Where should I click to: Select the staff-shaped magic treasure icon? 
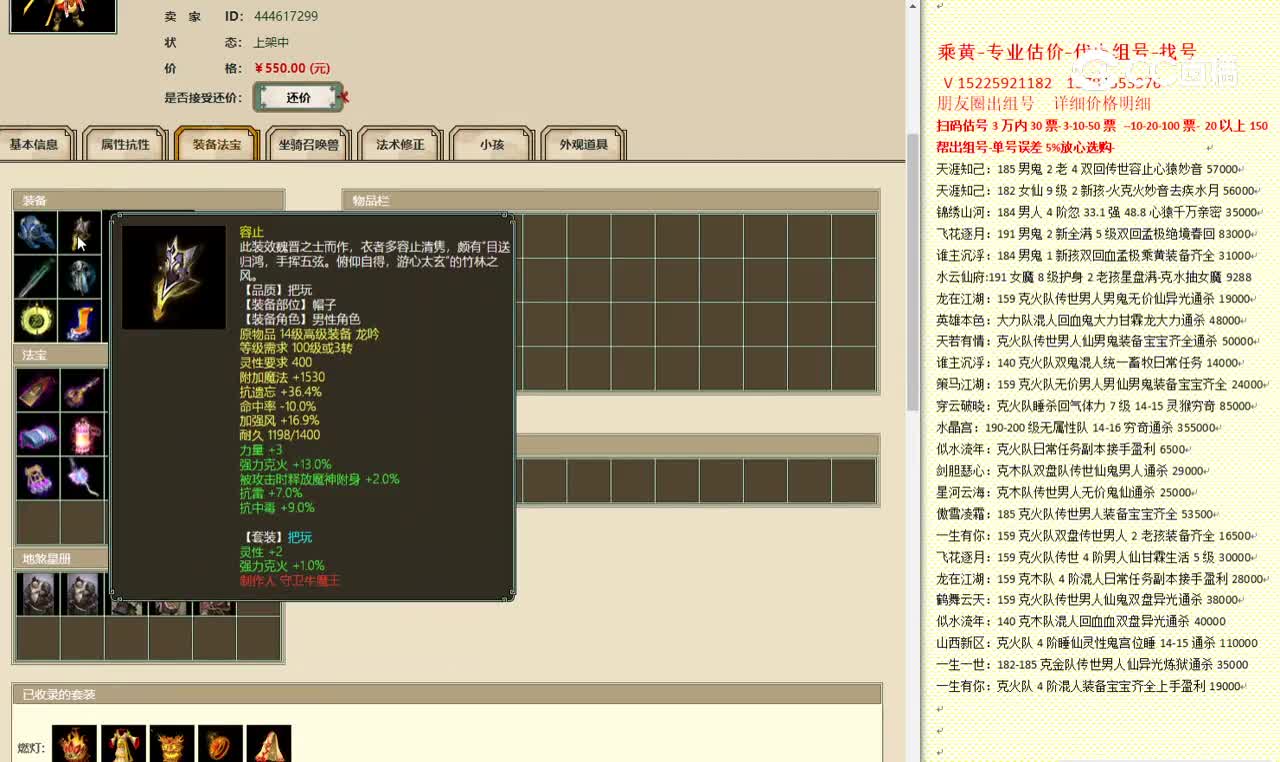(x=81, y=390)
